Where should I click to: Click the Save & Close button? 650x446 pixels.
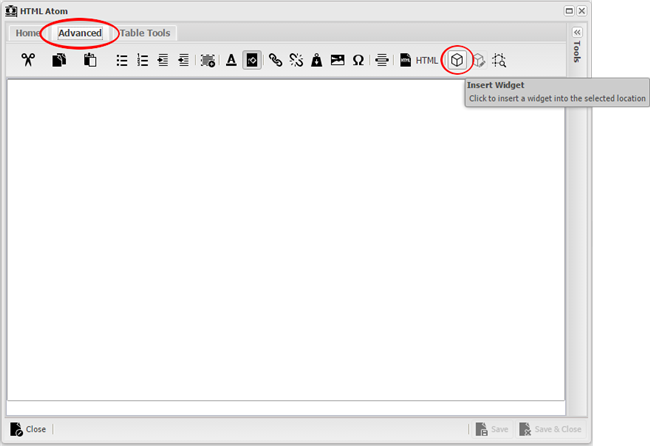(550, 429)
